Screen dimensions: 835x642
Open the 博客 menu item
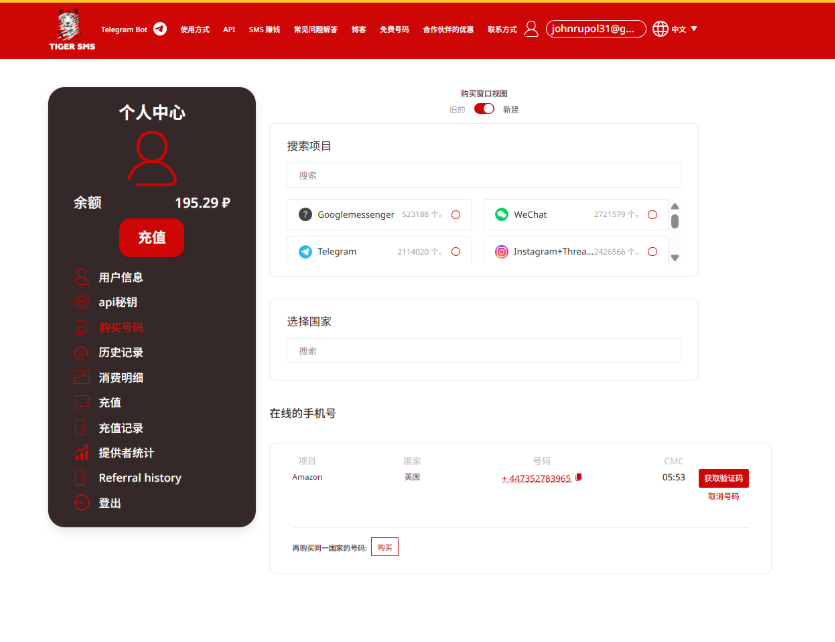pos(359,29)
